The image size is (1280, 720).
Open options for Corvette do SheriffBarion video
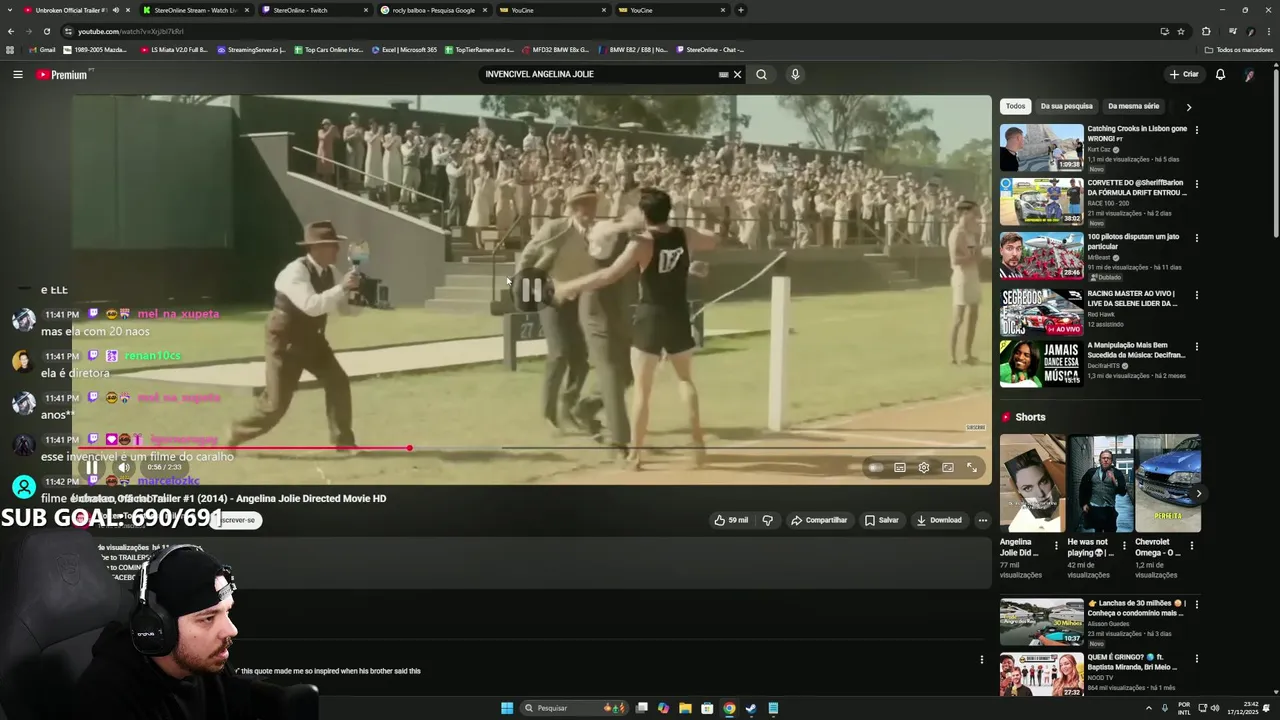pyautogui.click(x=1196, y=184)
